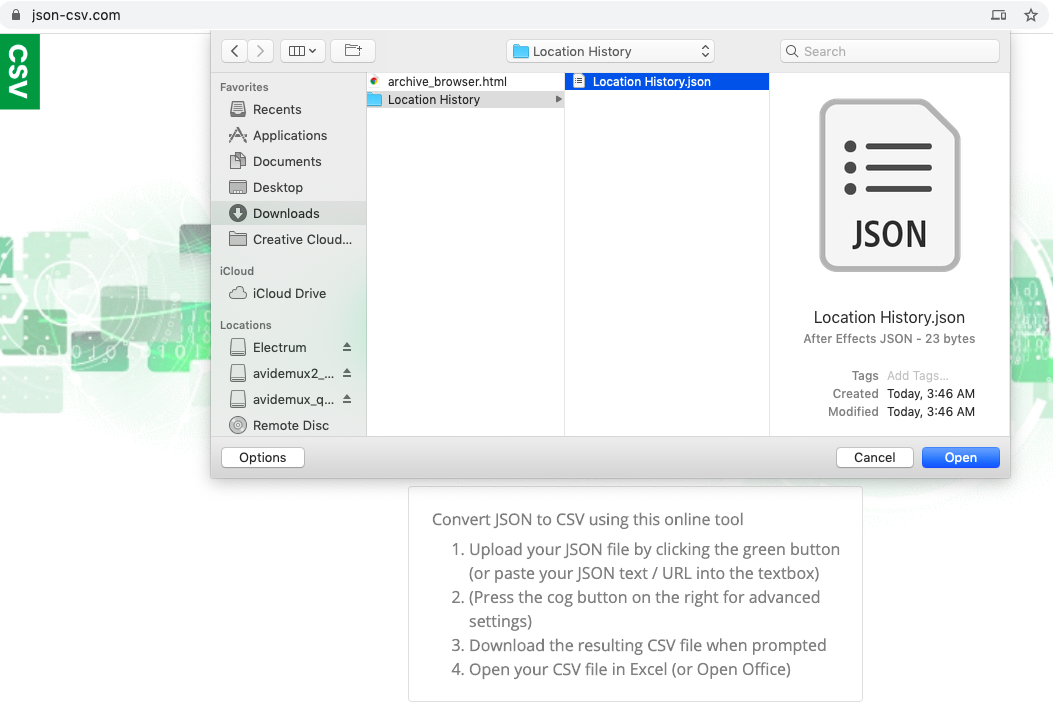The height and width of the screenshot is (707, 1053).
Task: Select Recents in the sidebar
Action: 289,109
